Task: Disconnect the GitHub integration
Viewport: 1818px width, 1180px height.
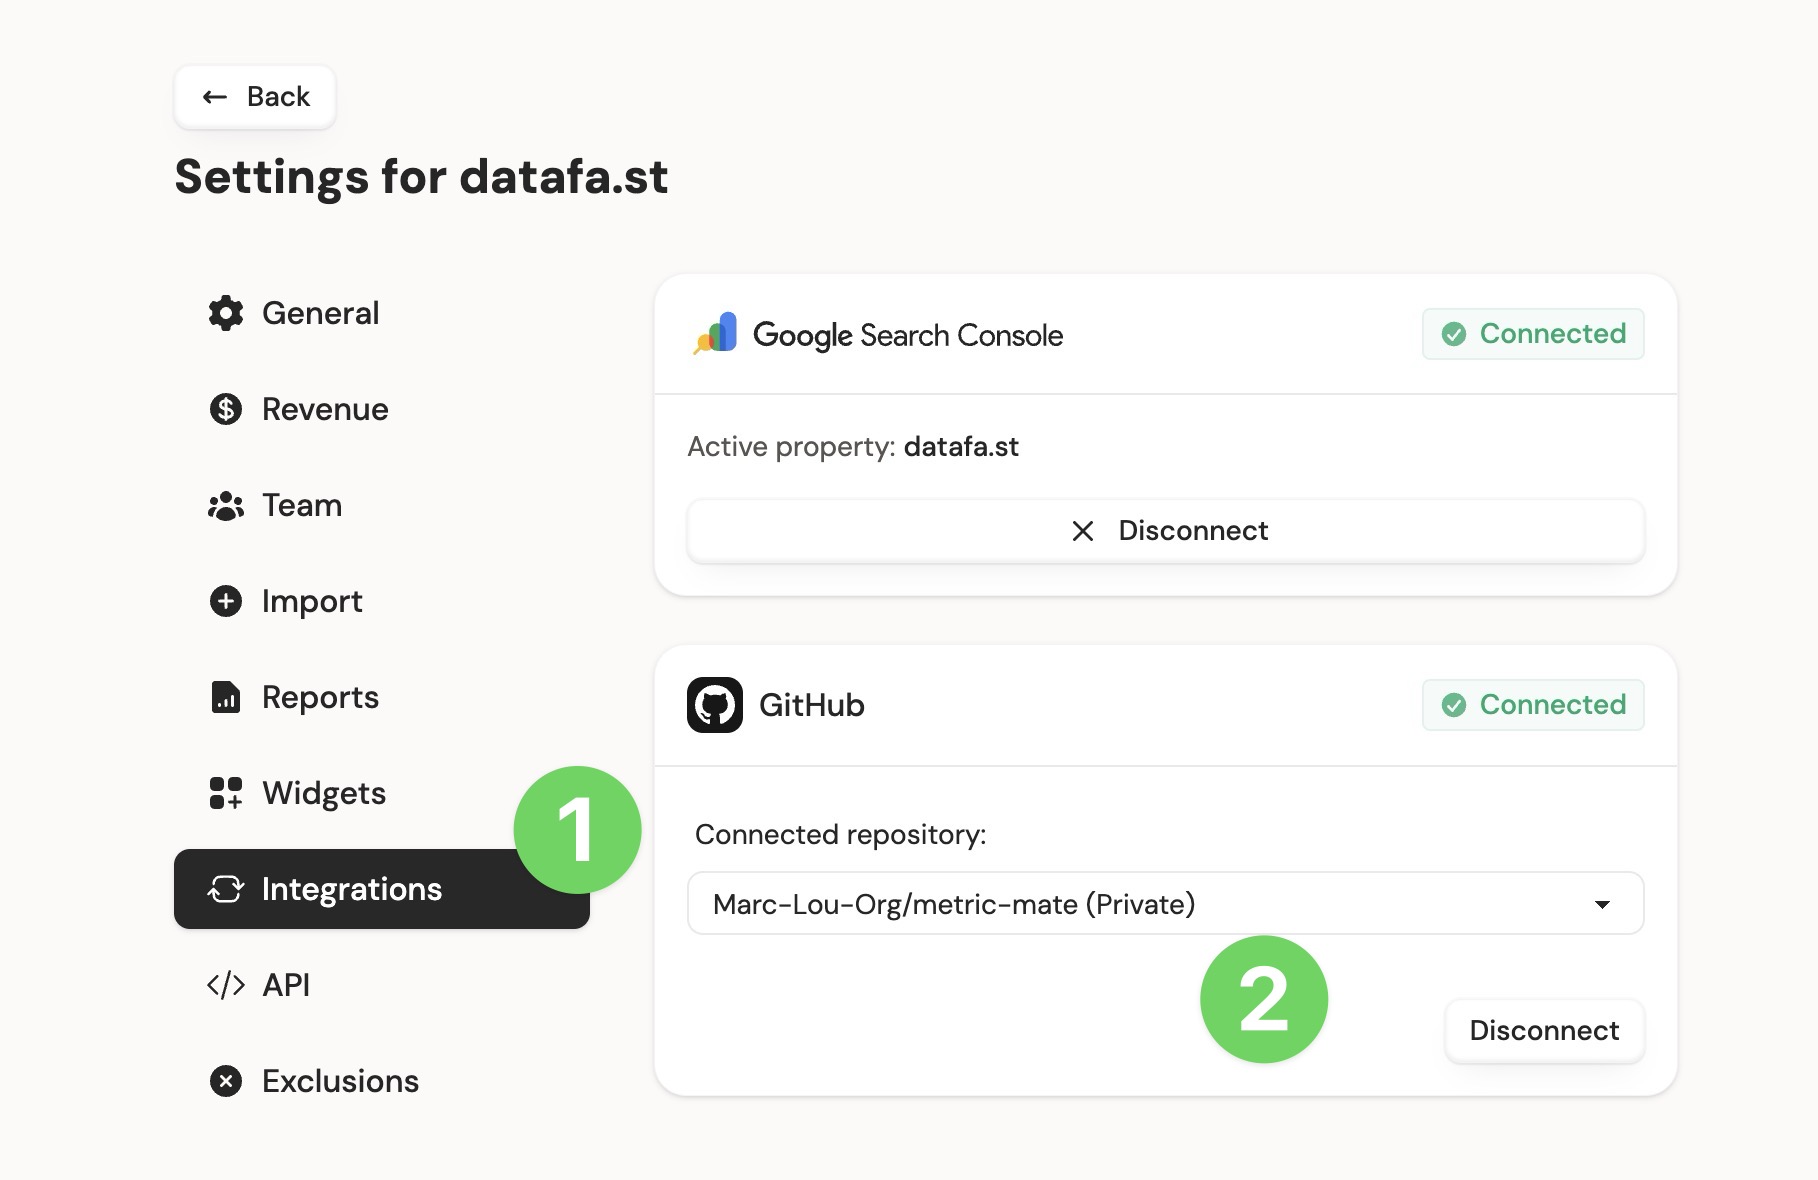Action: click(1544, 1031)
